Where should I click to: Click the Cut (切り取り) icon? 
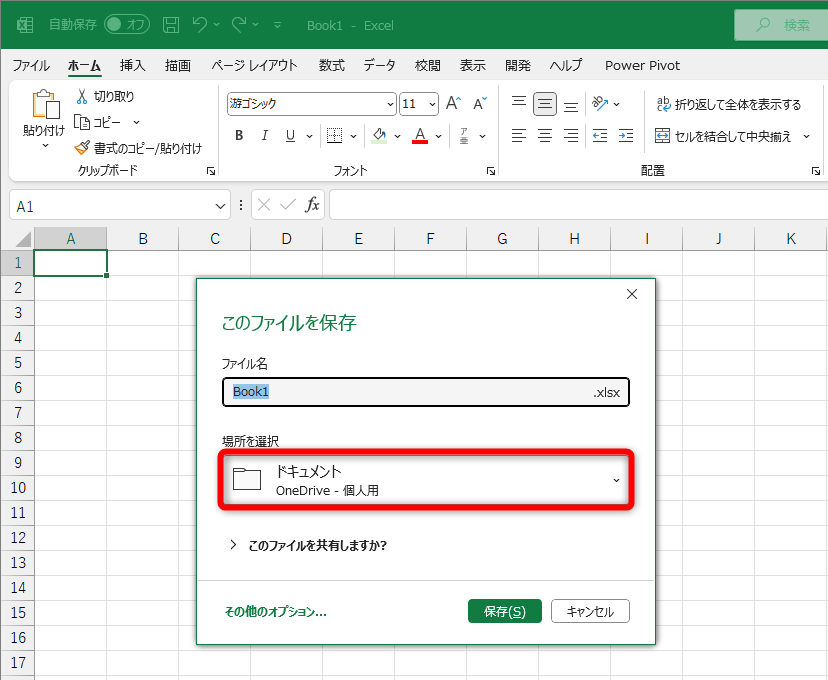point(84,99)
